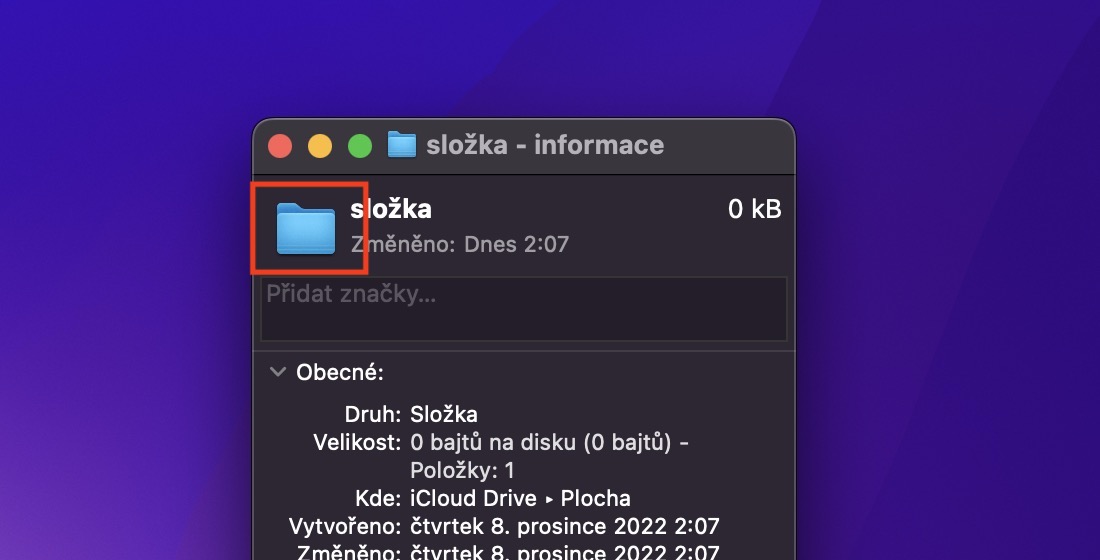
Task: Click the Složka value next to Druh
Action: [444, 414]
